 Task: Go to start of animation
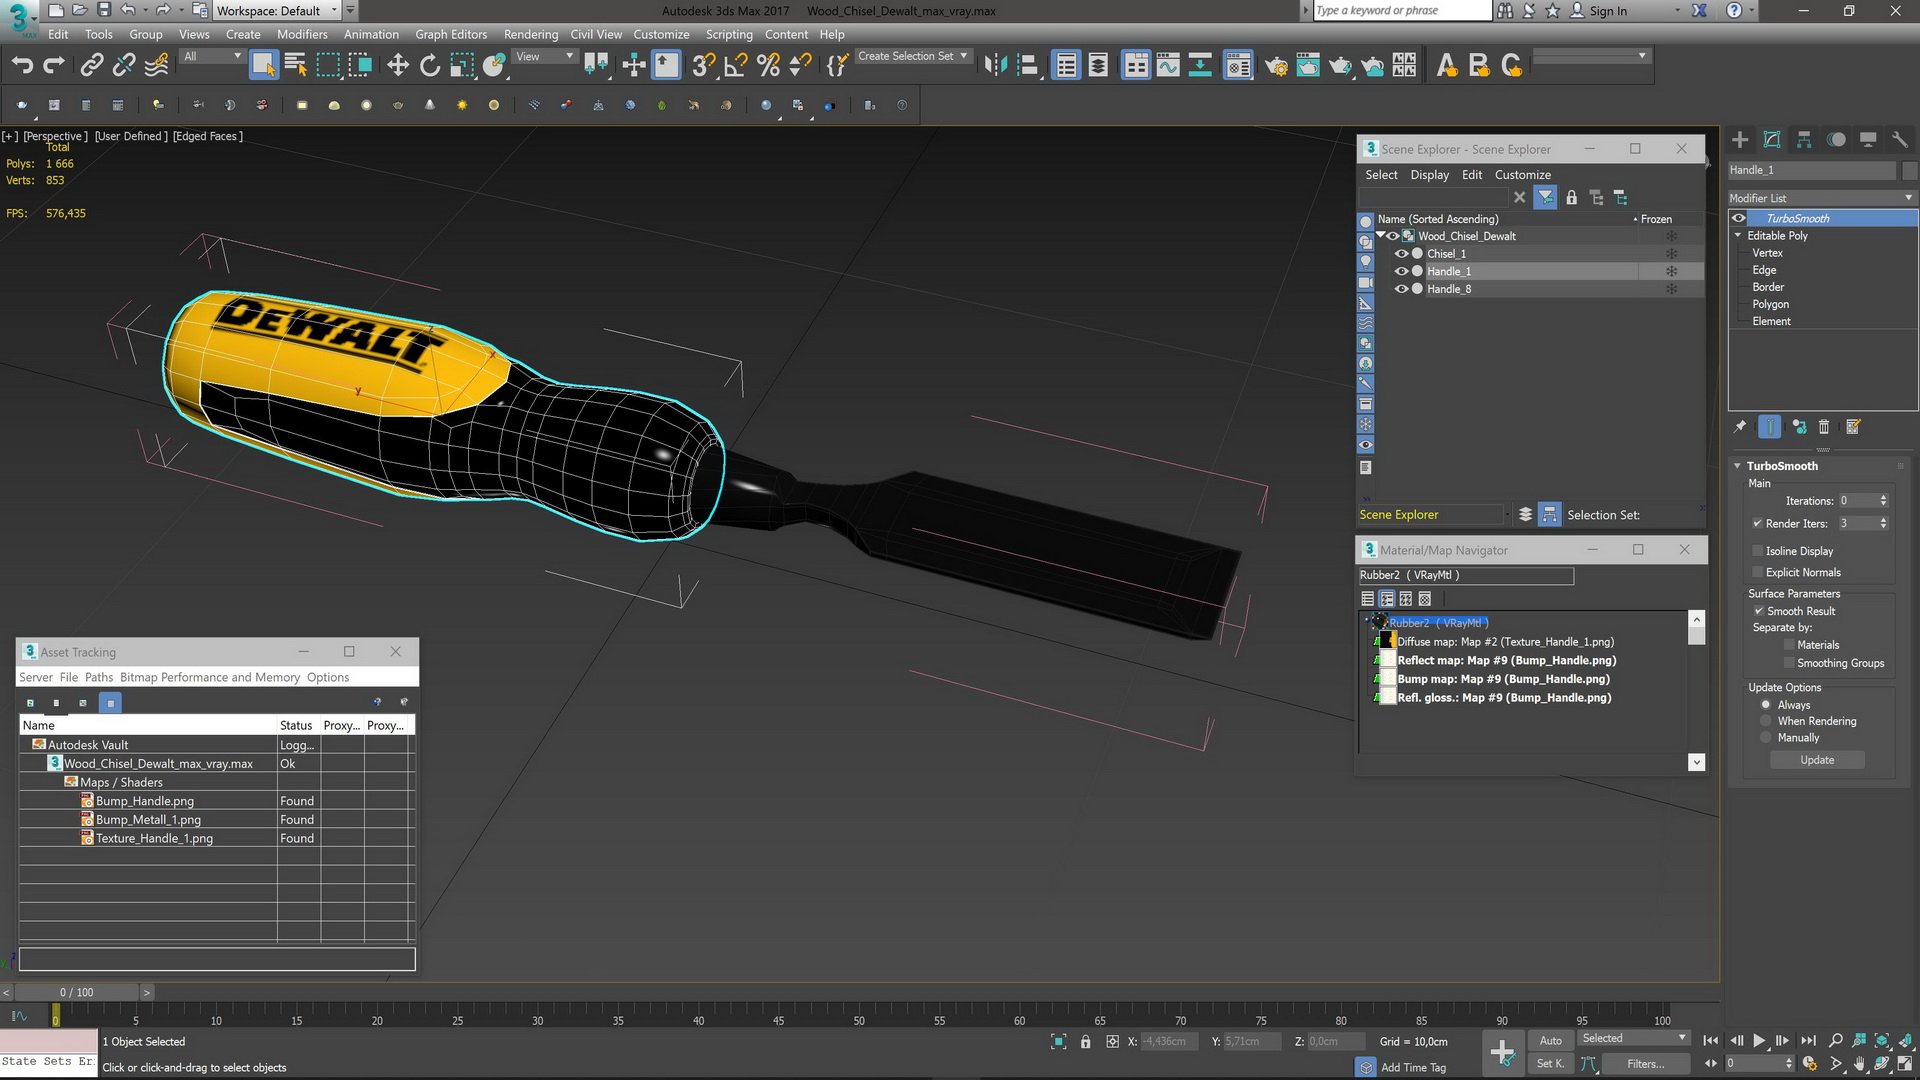coord(1711,1041)
